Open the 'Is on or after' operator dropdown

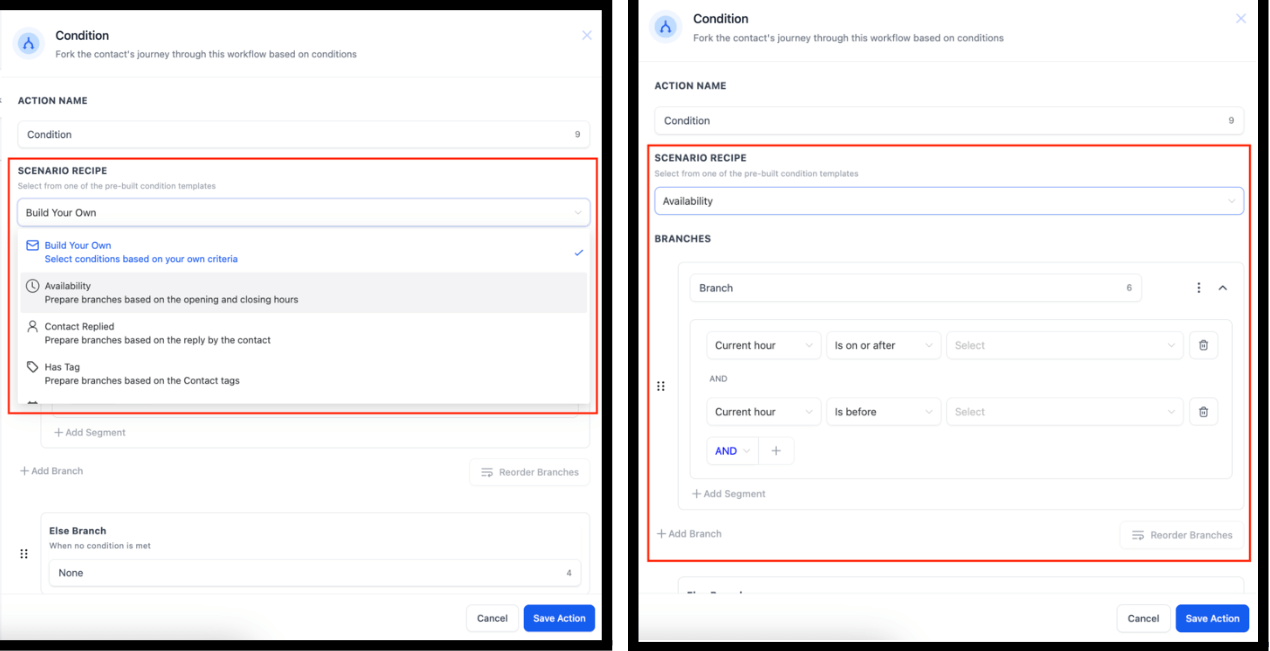(883, 345)
